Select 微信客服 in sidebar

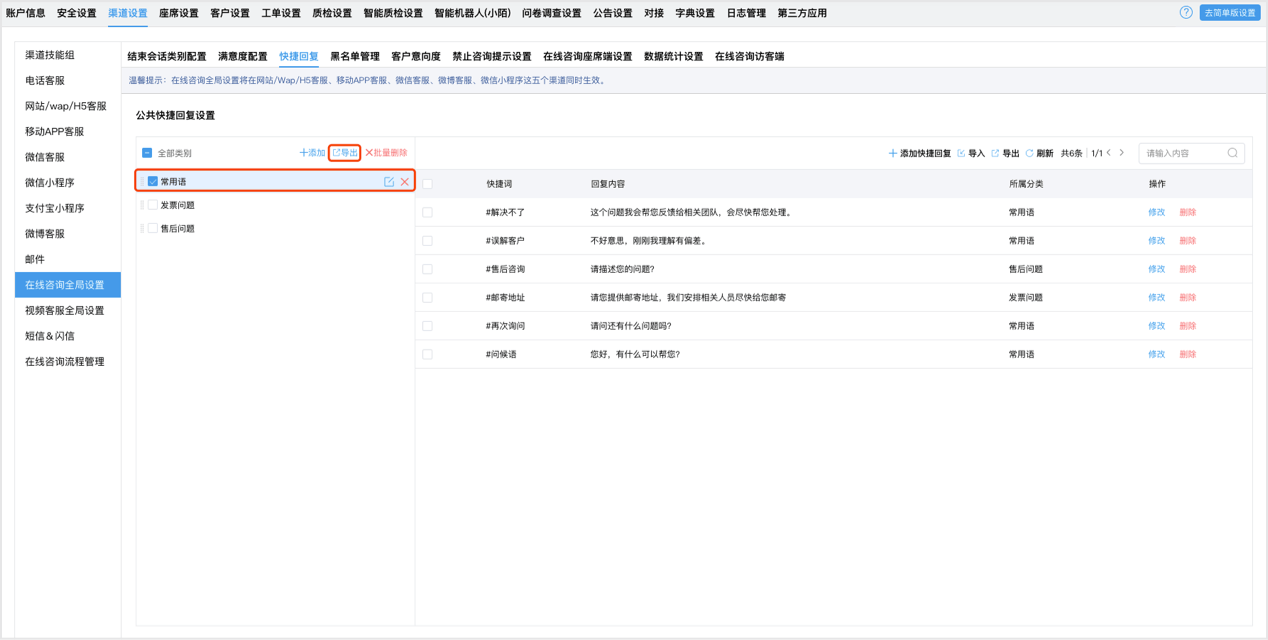(68, 157)
